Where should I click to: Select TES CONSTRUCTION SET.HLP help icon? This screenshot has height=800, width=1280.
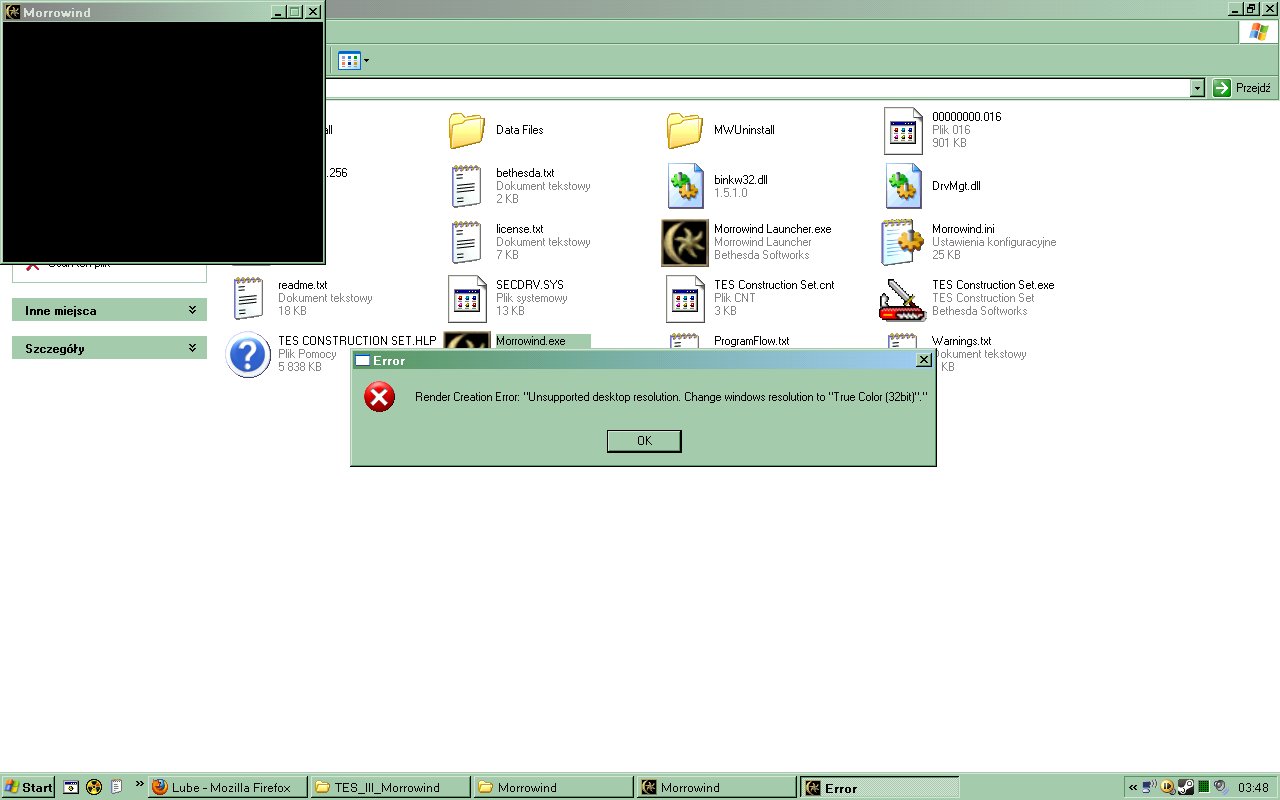(x=248, y=354)
